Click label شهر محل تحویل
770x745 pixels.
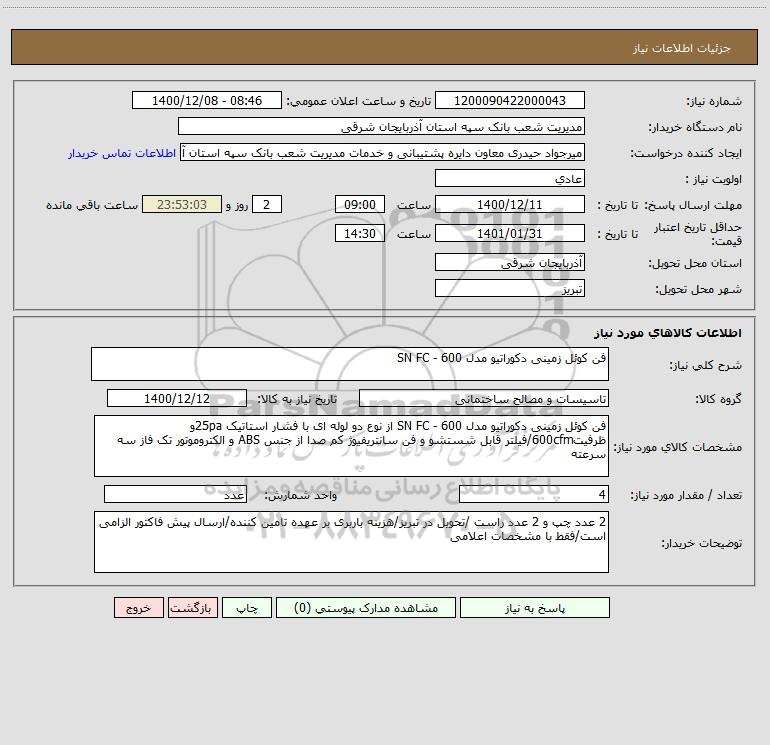(x=699, y=290)
